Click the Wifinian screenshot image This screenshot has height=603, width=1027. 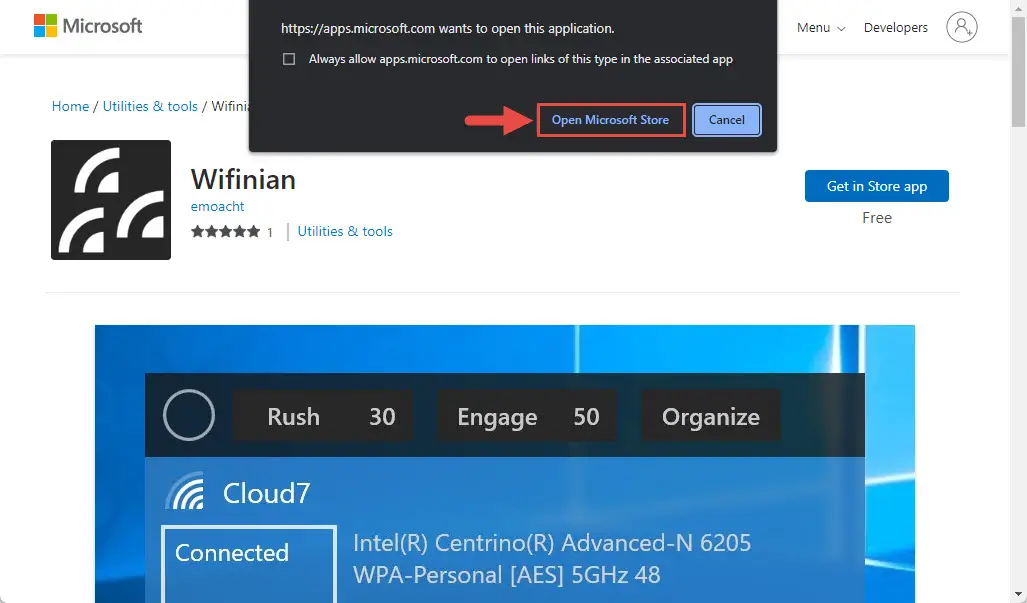pos(504,464)
